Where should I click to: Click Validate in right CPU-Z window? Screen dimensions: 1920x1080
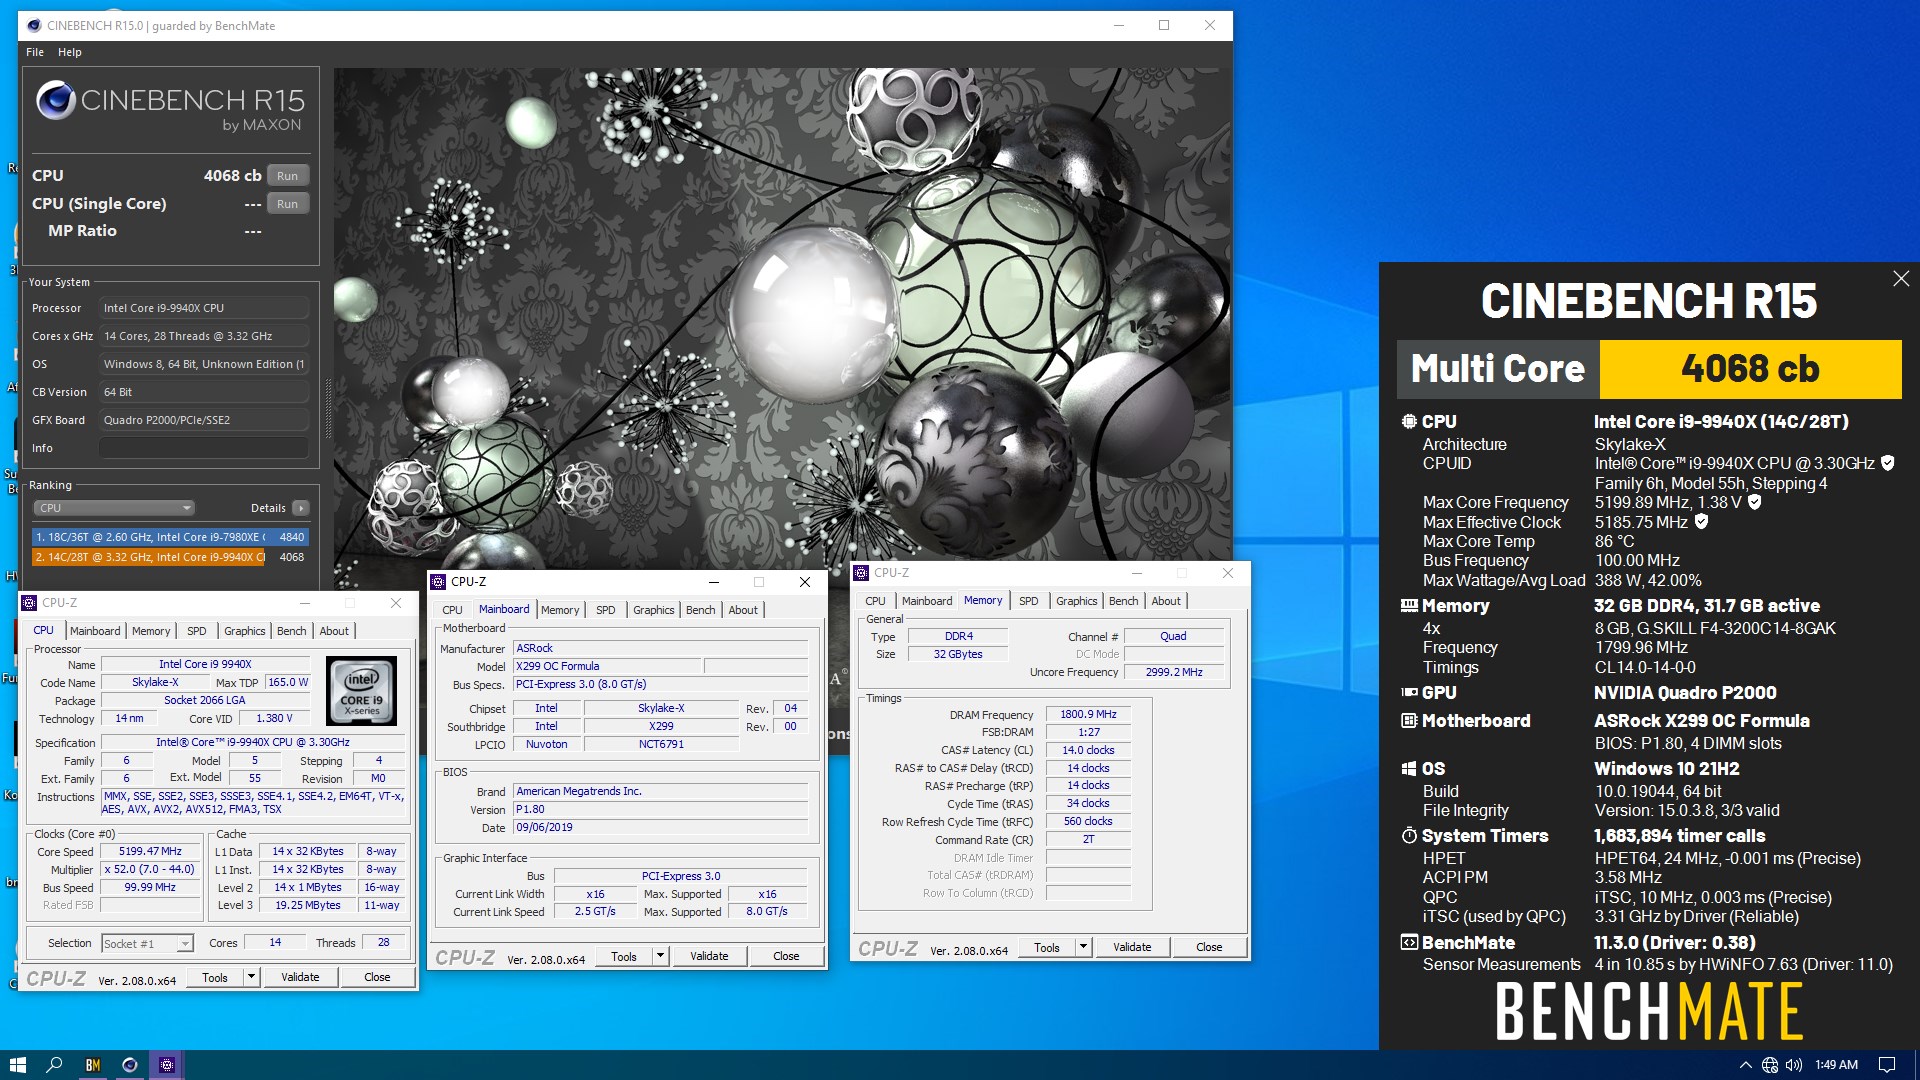(1132, 947)
